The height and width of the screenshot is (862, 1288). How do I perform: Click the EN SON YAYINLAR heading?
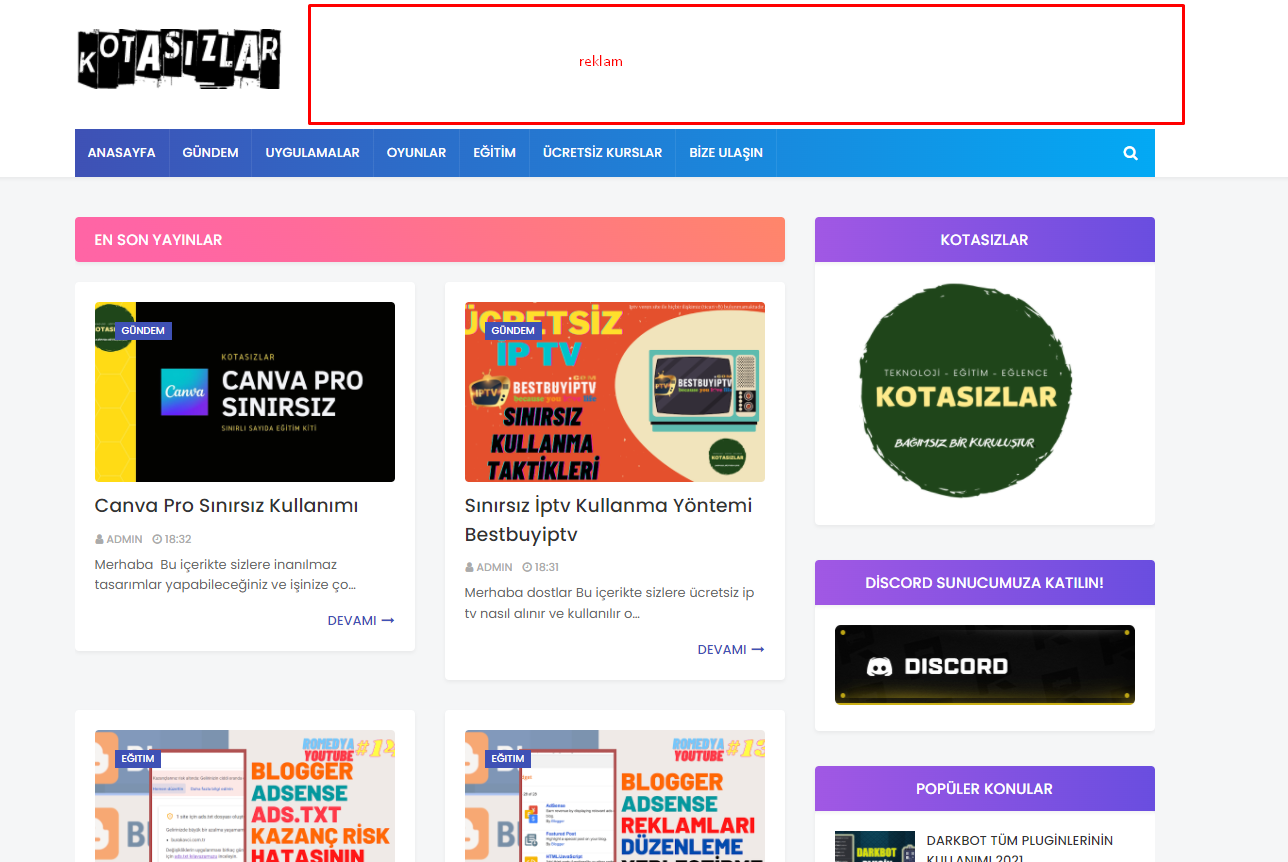pos(158,240)
